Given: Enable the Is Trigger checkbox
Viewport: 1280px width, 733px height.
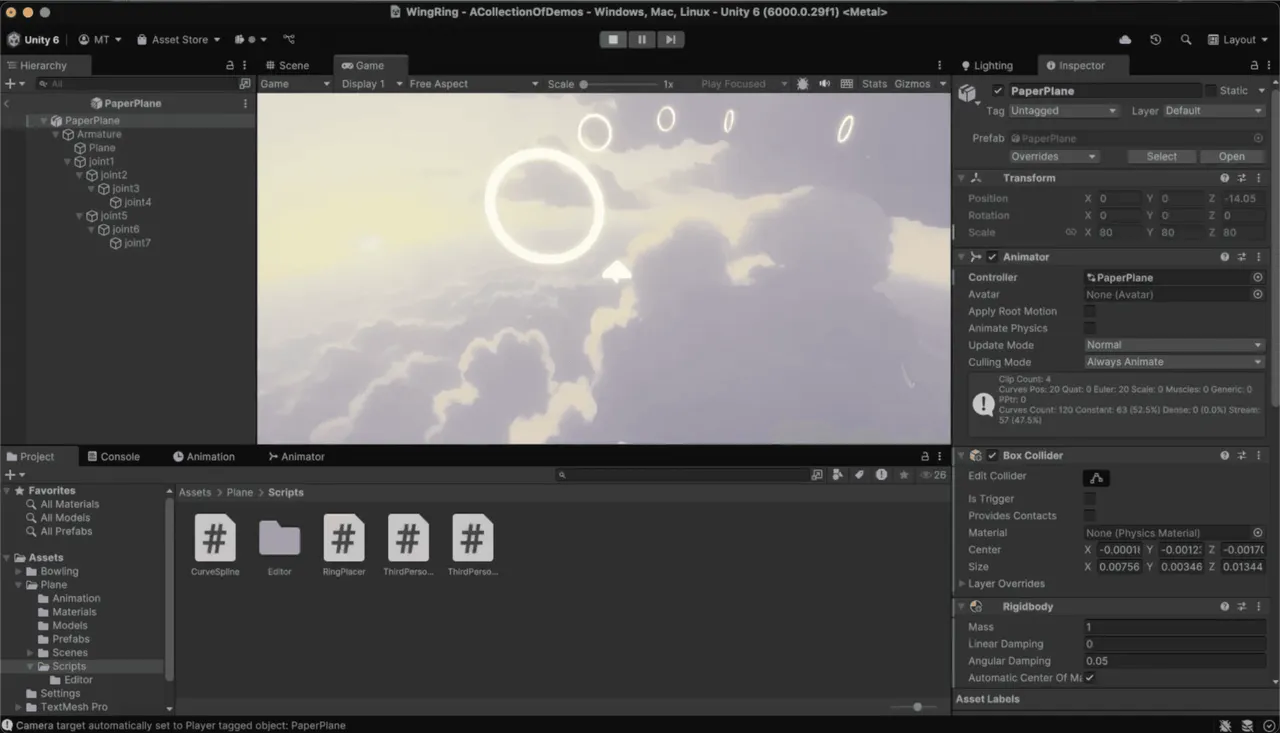Looking at the screenshot, I should [1090, 498].
